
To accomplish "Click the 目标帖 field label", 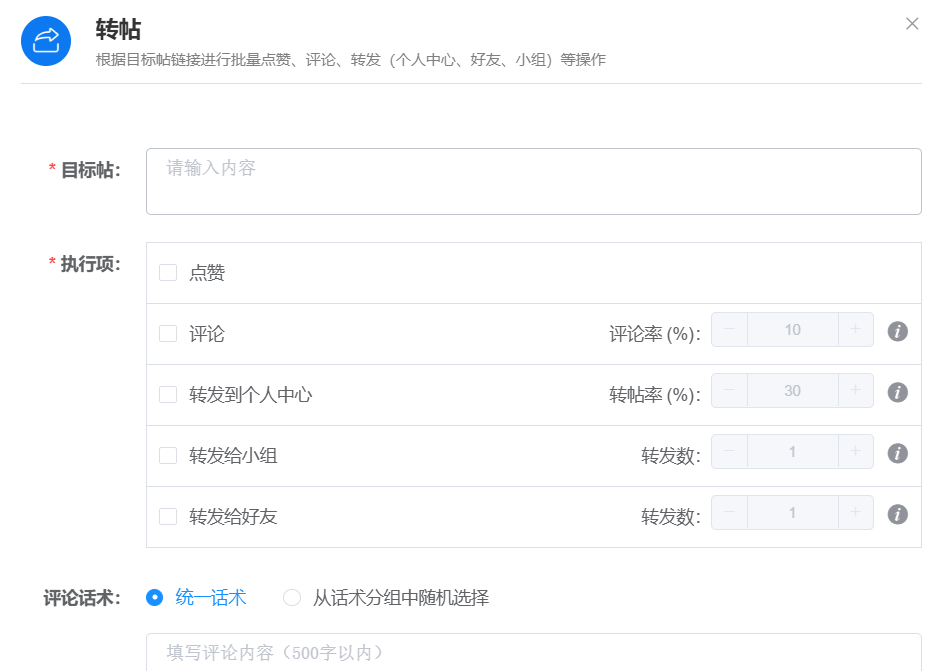I will tap(91, 170).
